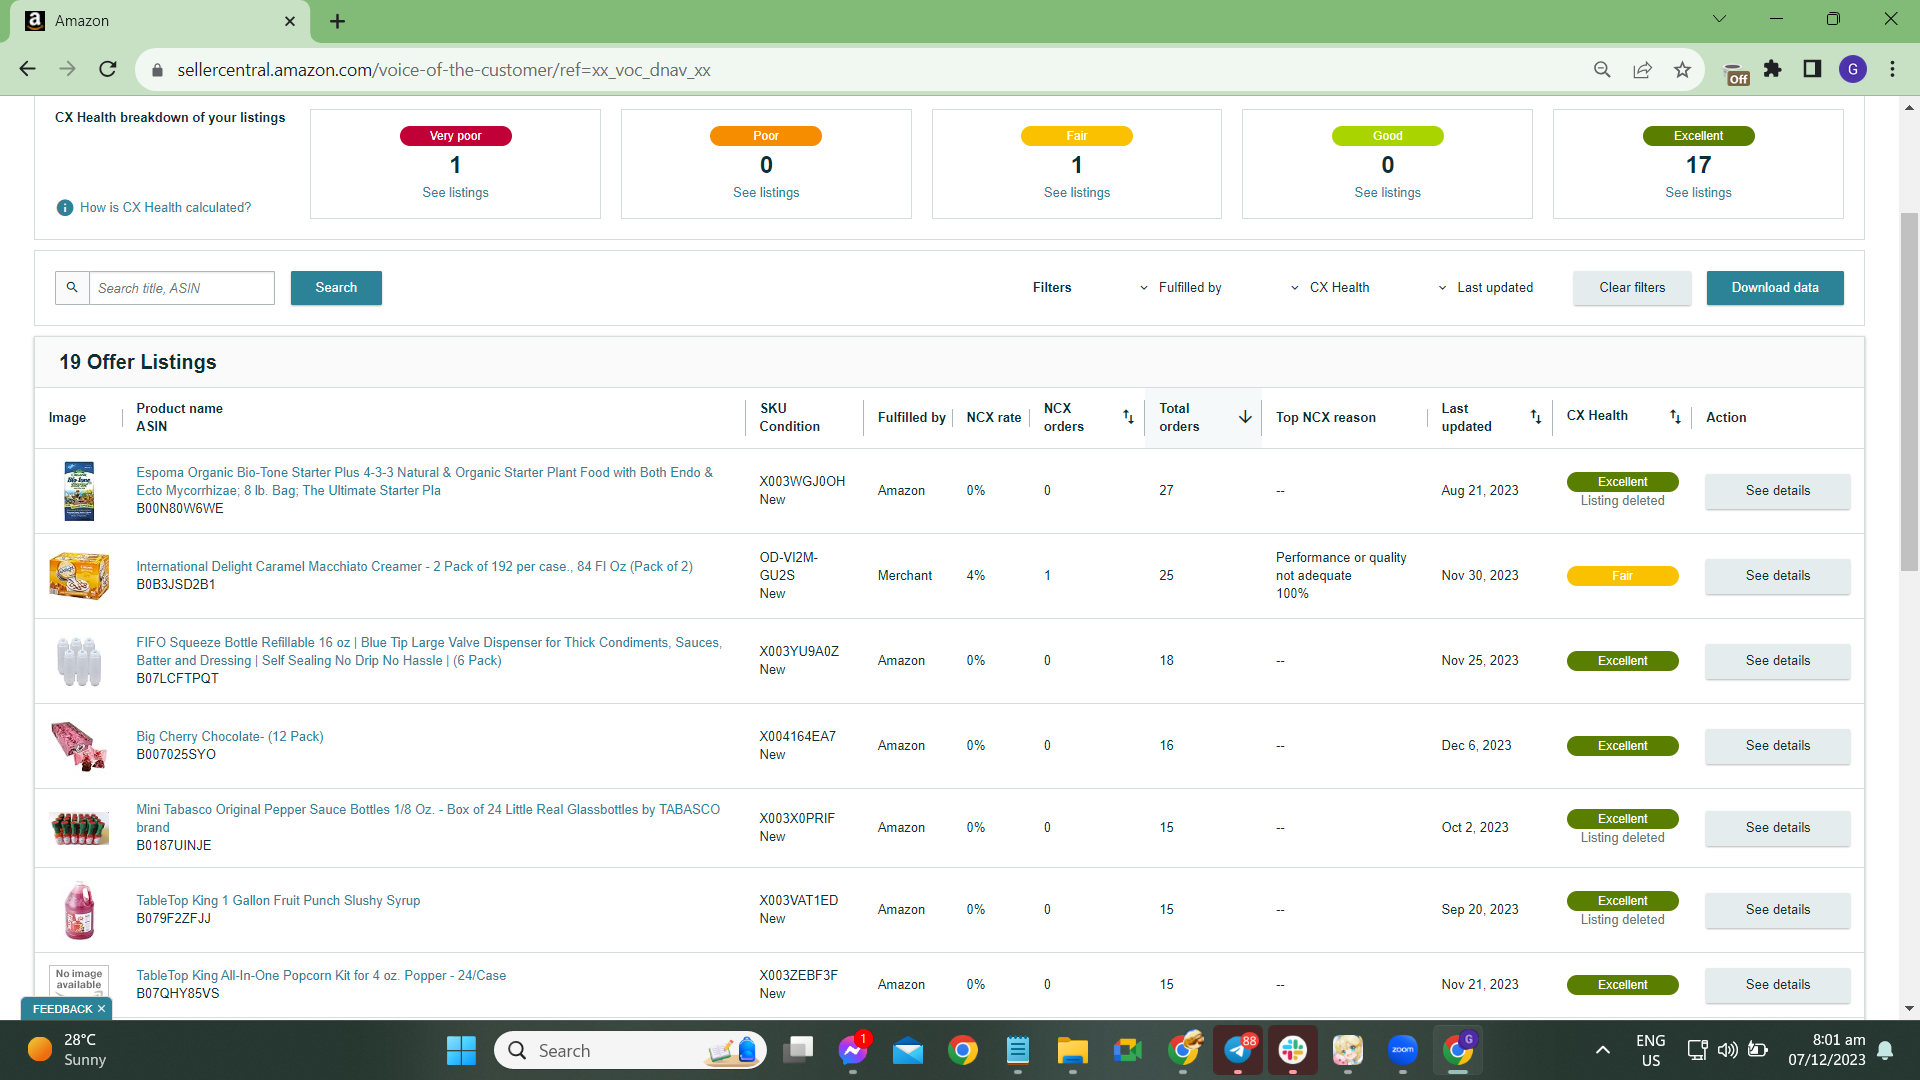Viewport: 1920px width, 1080px height.
Task: Click the Espoma plant food thumbnail
Action: pyautogui.click(x=79, y=491)
